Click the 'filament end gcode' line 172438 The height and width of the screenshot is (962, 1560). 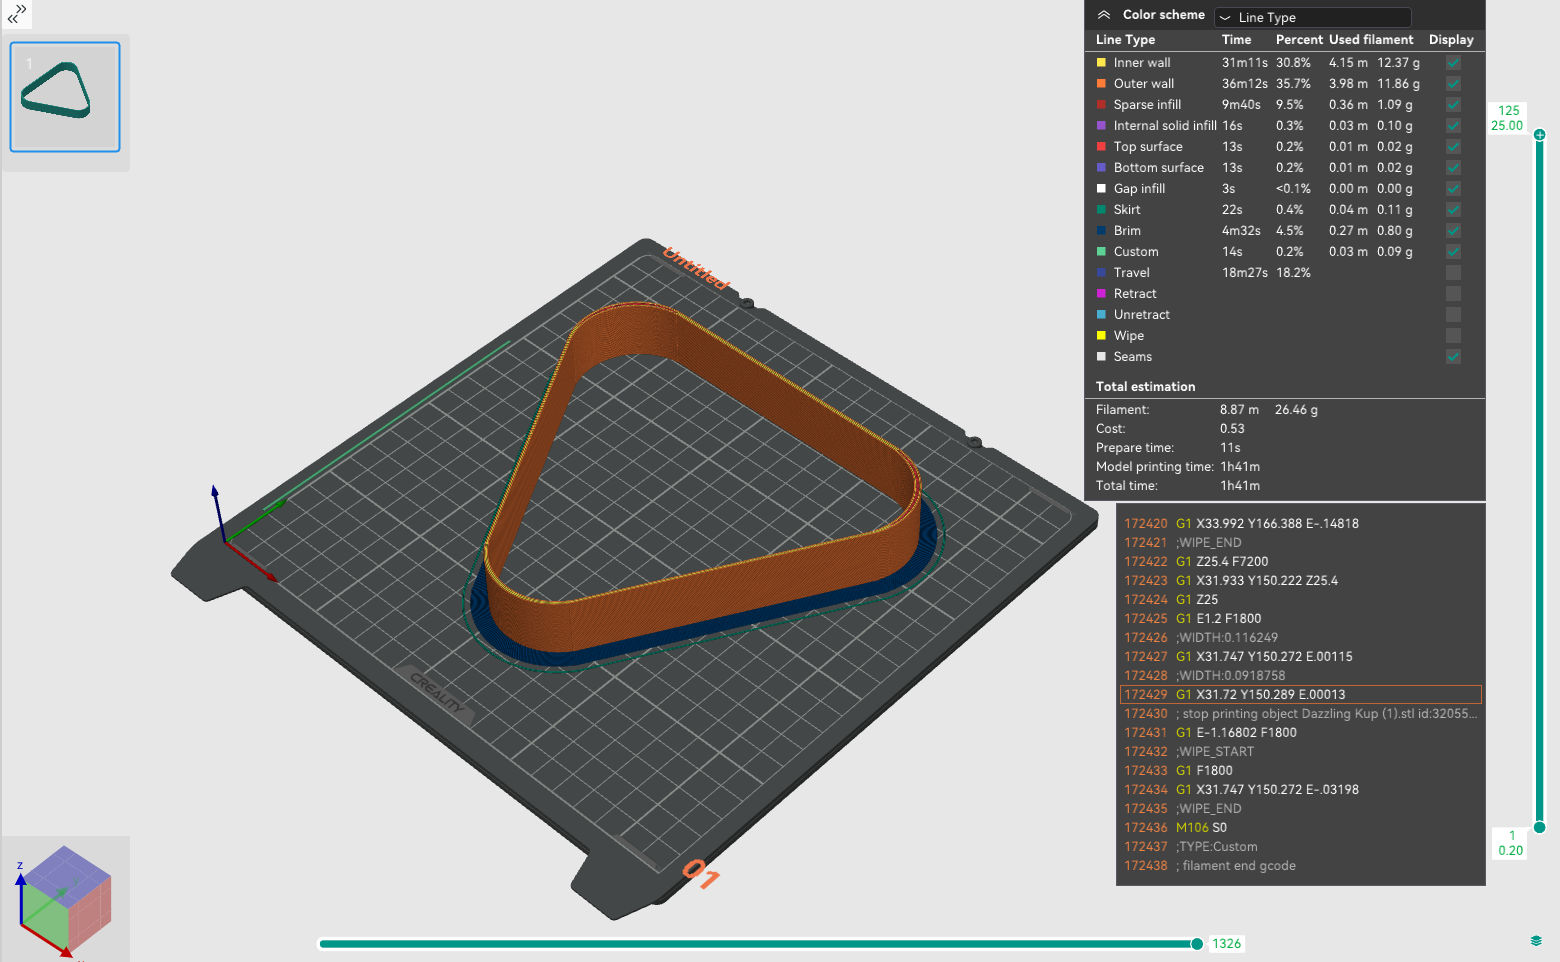pos(1300,866)
